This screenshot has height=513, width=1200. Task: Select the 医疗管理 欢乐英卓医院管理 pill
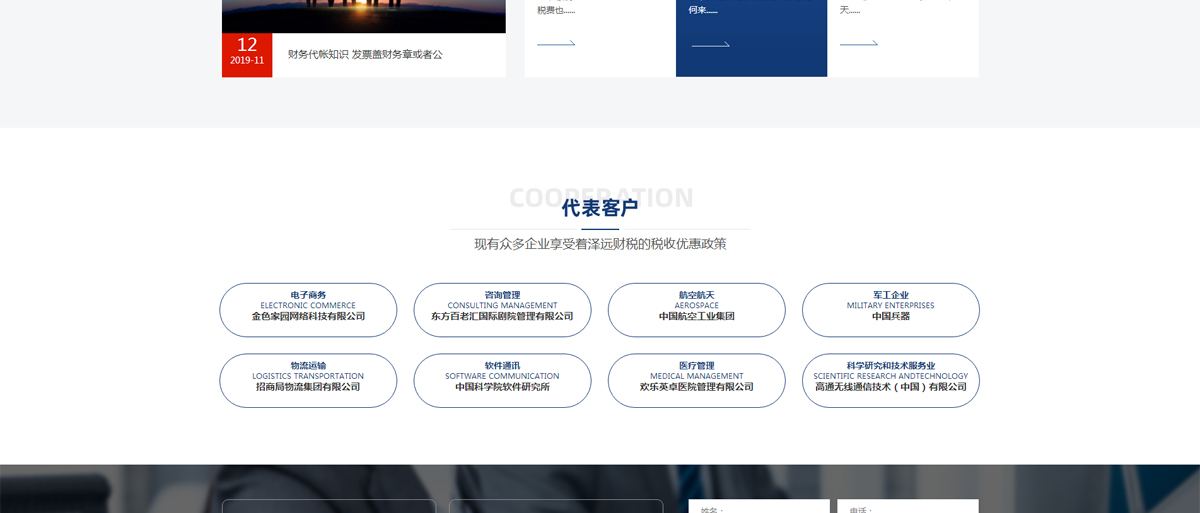click(696, 381)
